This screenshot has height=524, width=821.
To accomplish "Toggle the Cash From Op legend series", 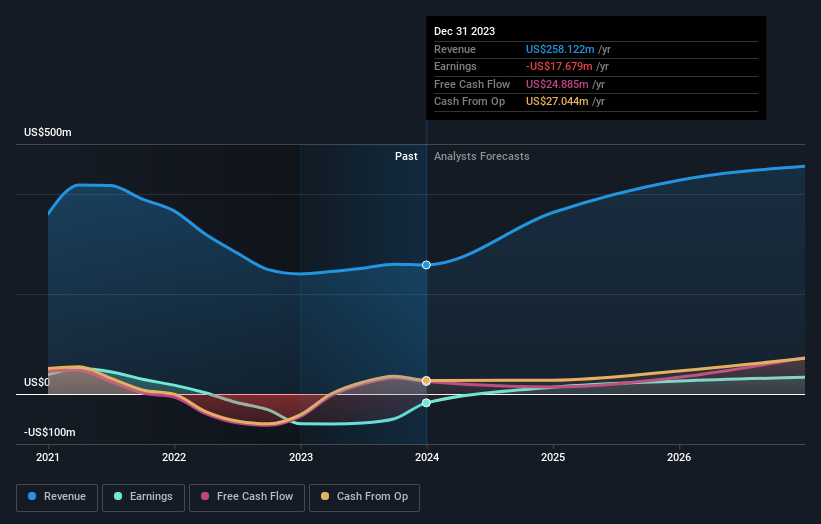I will click(x=364, y=497).
